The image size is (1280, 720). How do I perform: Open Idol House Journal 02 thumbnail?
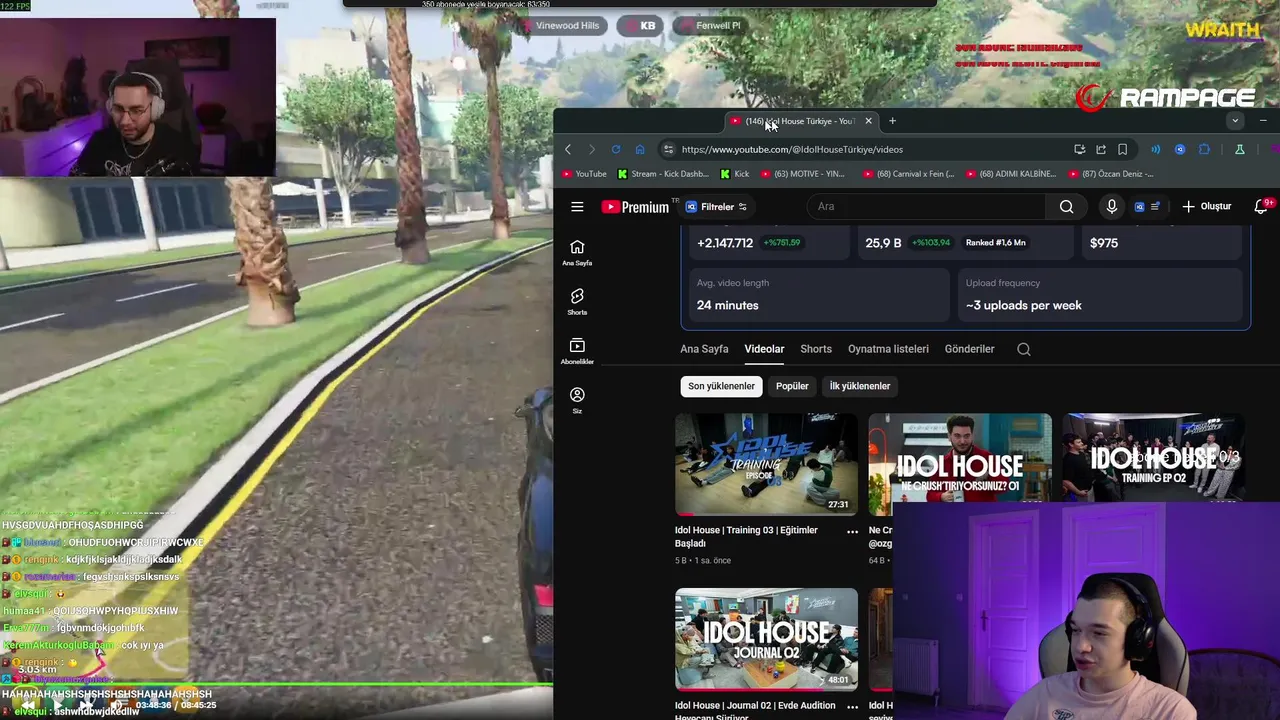(766, 639)
